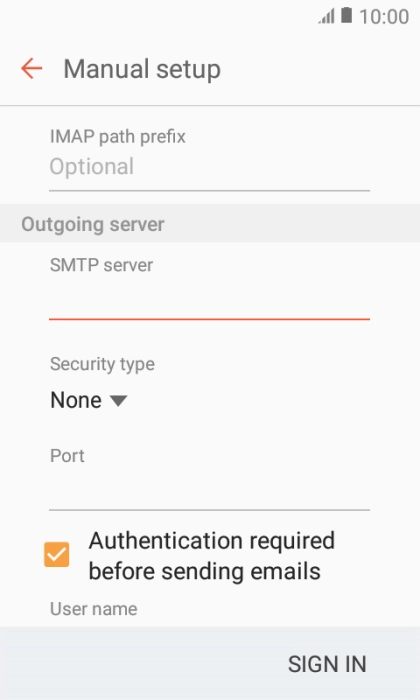Open the Security type dropdown

pos(89,400)
